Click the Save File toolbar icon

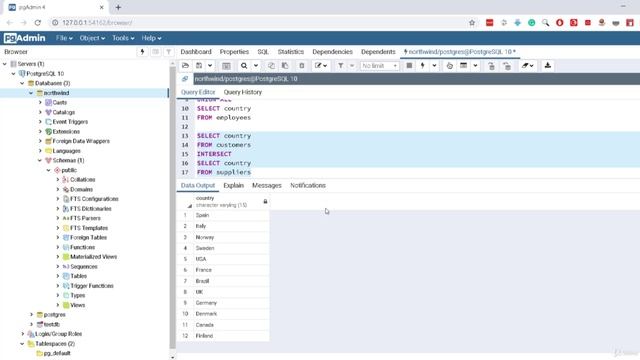pos(199,66)
